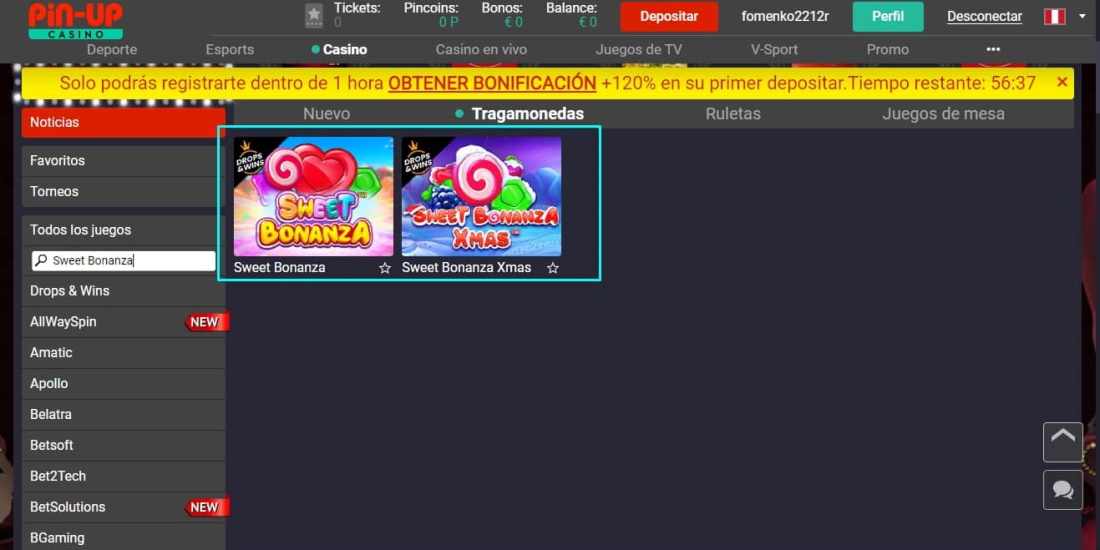Select BGaming provider

point(123,538)
